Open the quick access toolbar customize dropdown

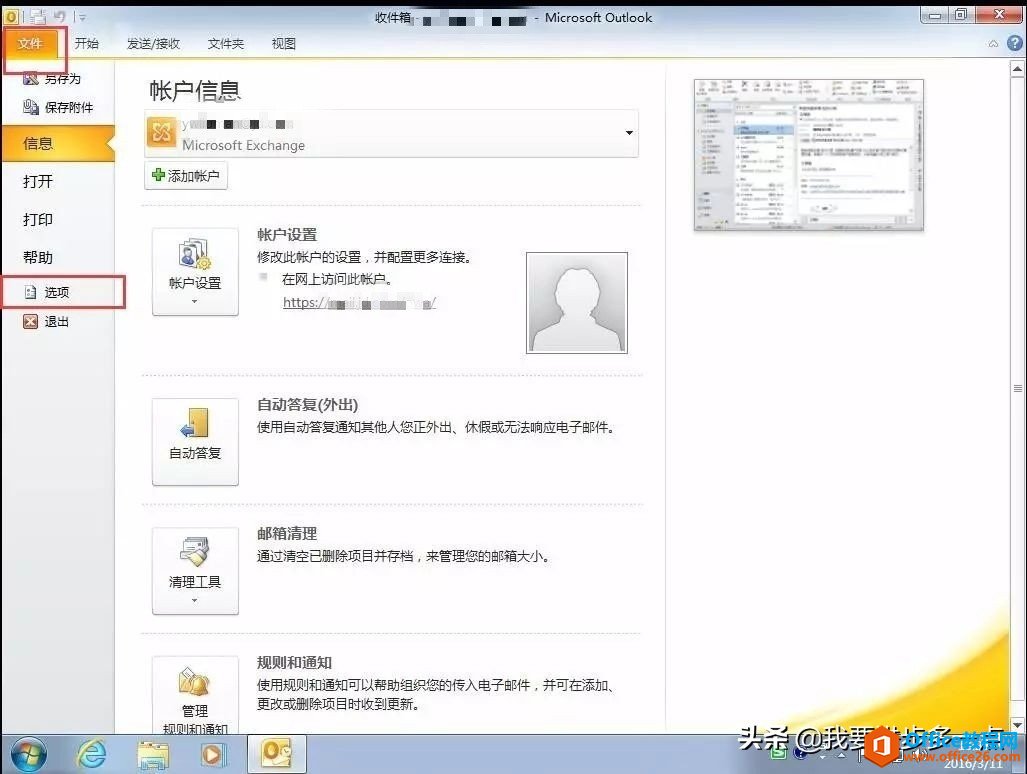[x=82, y=17]
